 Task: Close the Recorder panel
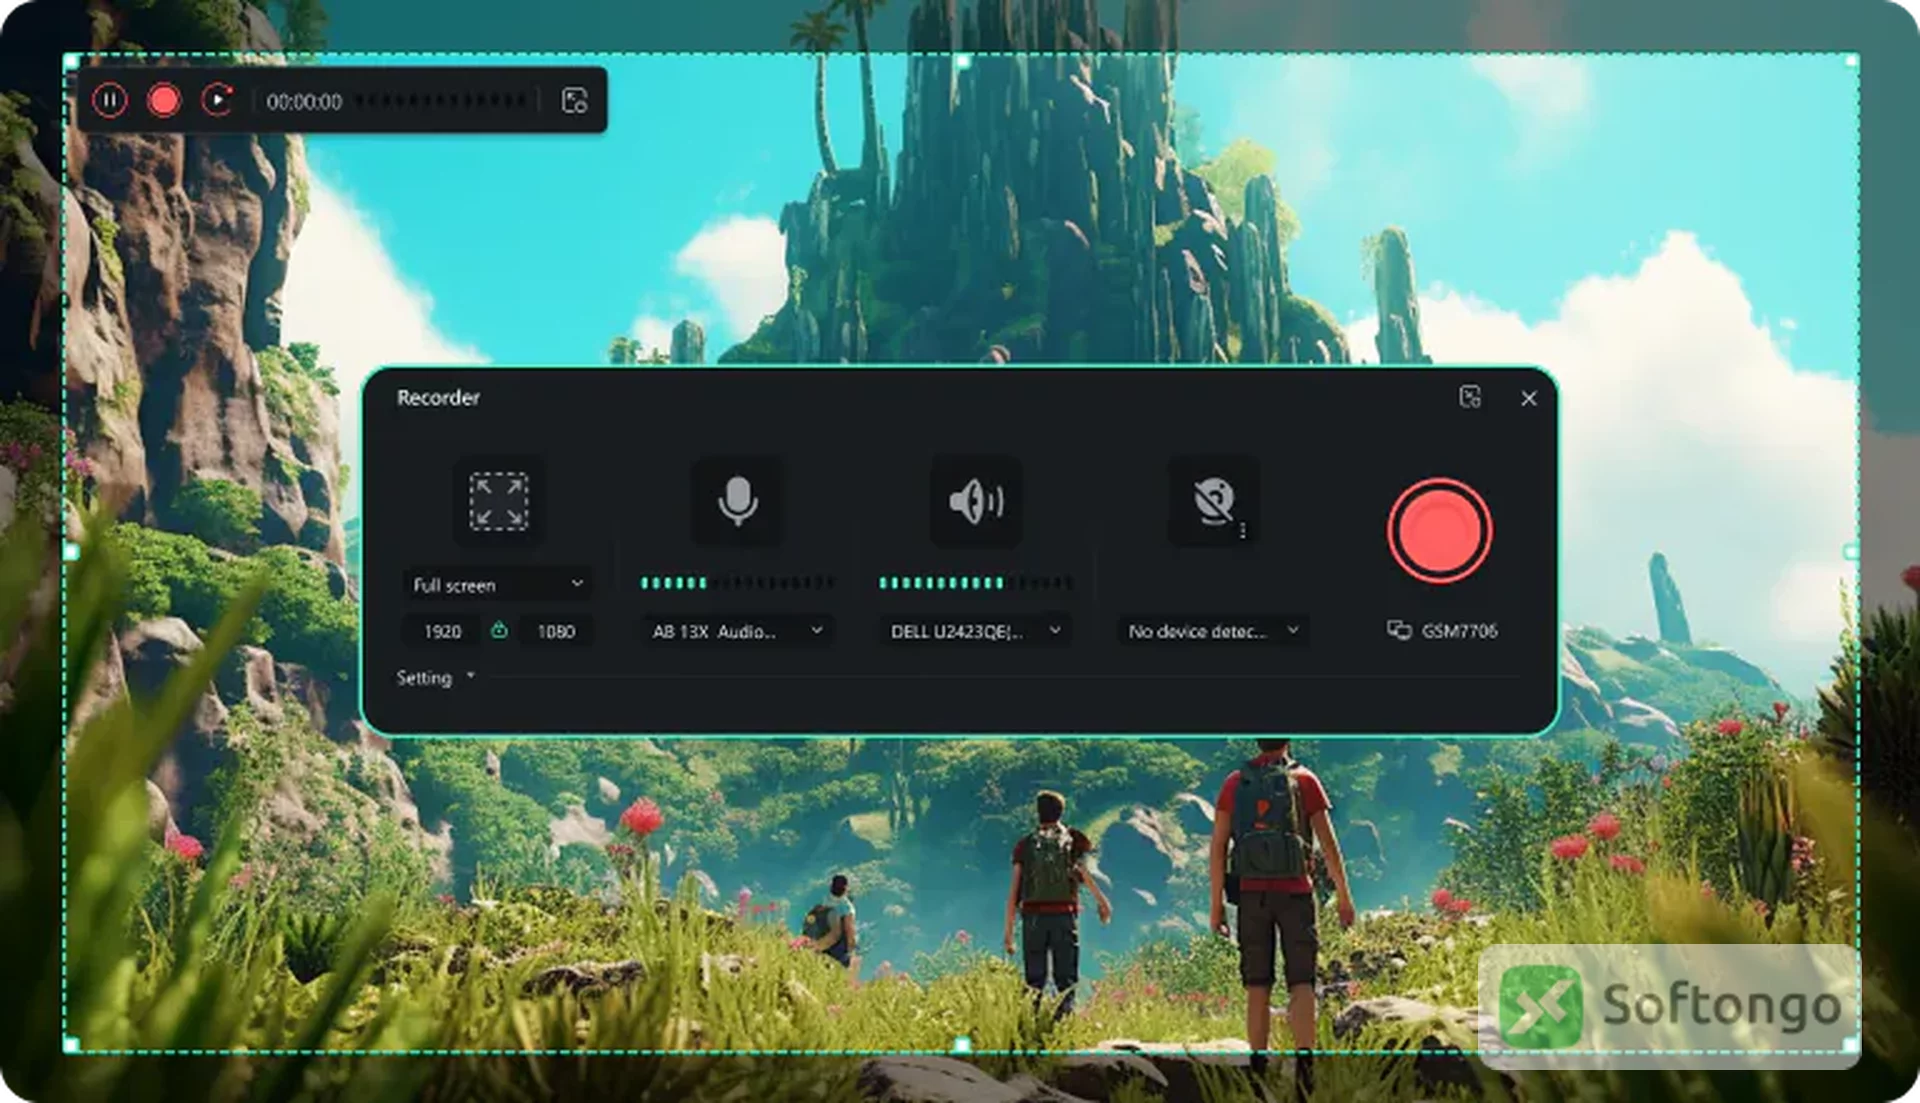pos(1529,398)
